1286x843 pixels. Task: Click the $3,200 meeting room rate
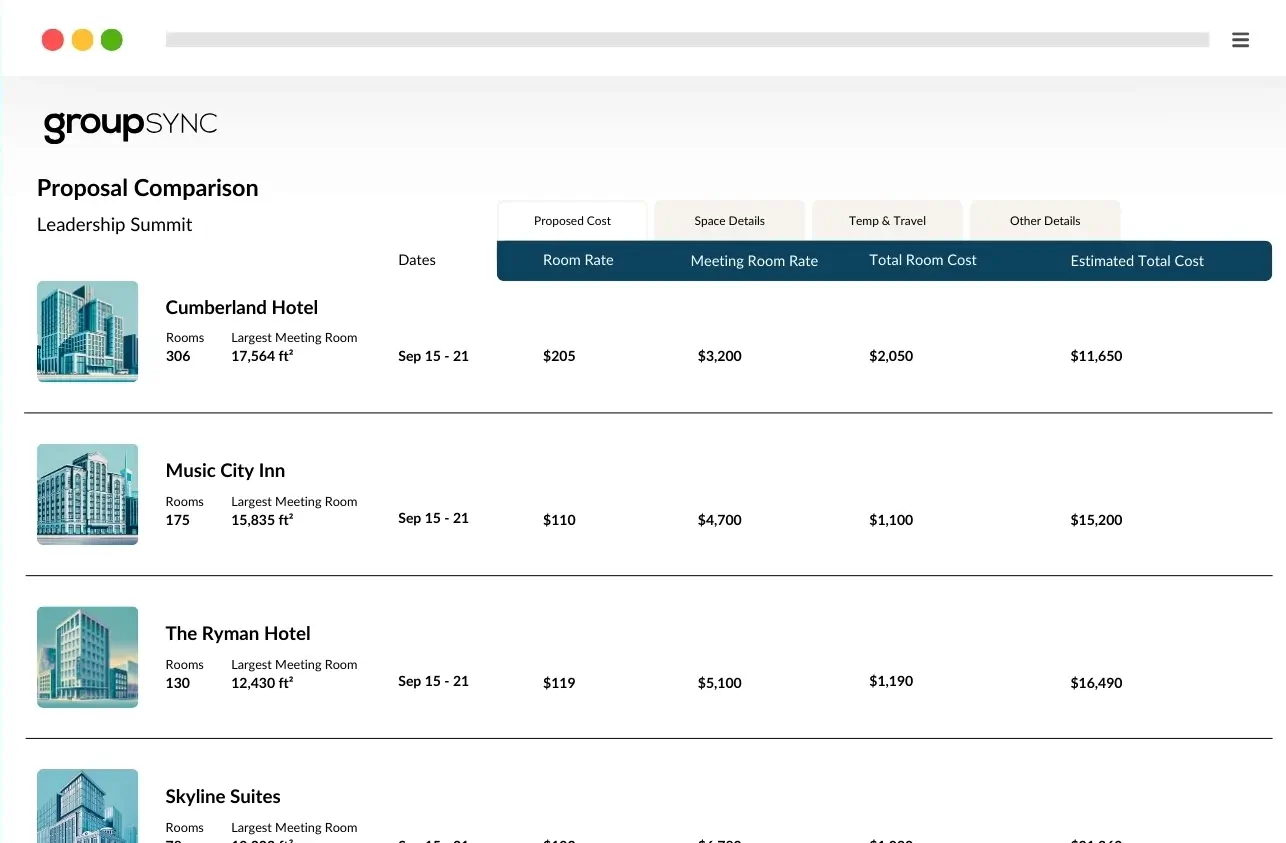click(720, 356)
